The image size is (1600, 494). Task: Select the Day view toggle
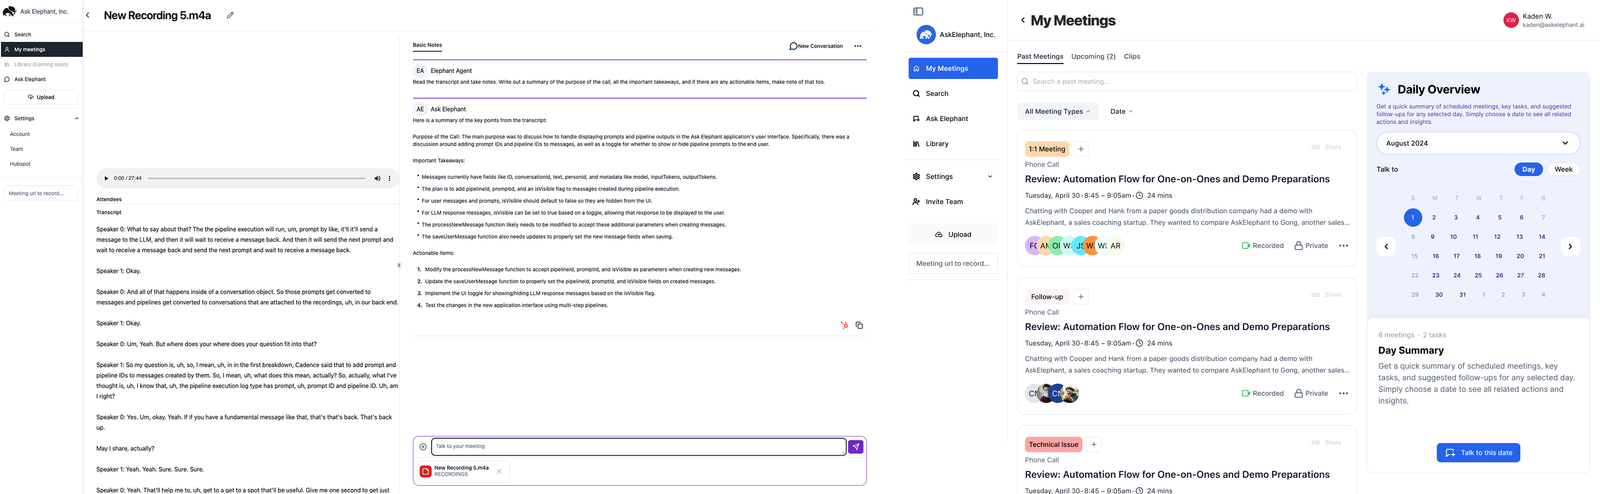pos(1528,169)
